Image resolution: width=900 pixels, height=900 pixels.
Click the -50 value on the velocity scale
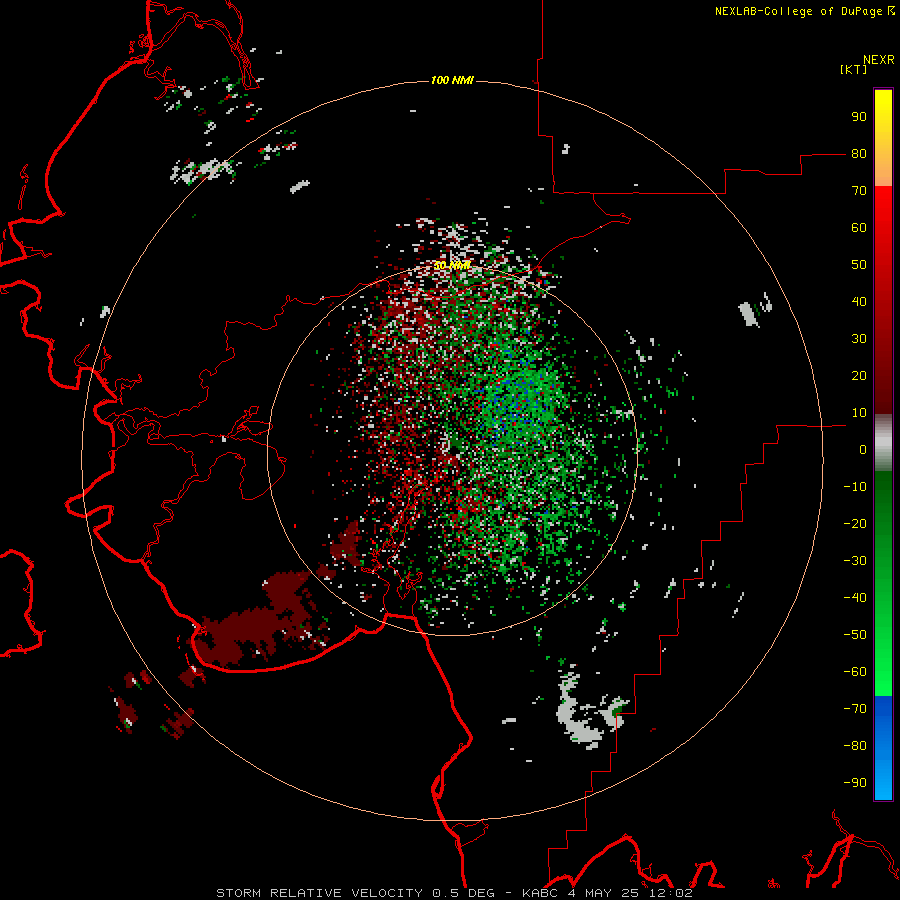click(x=855, y=635)
